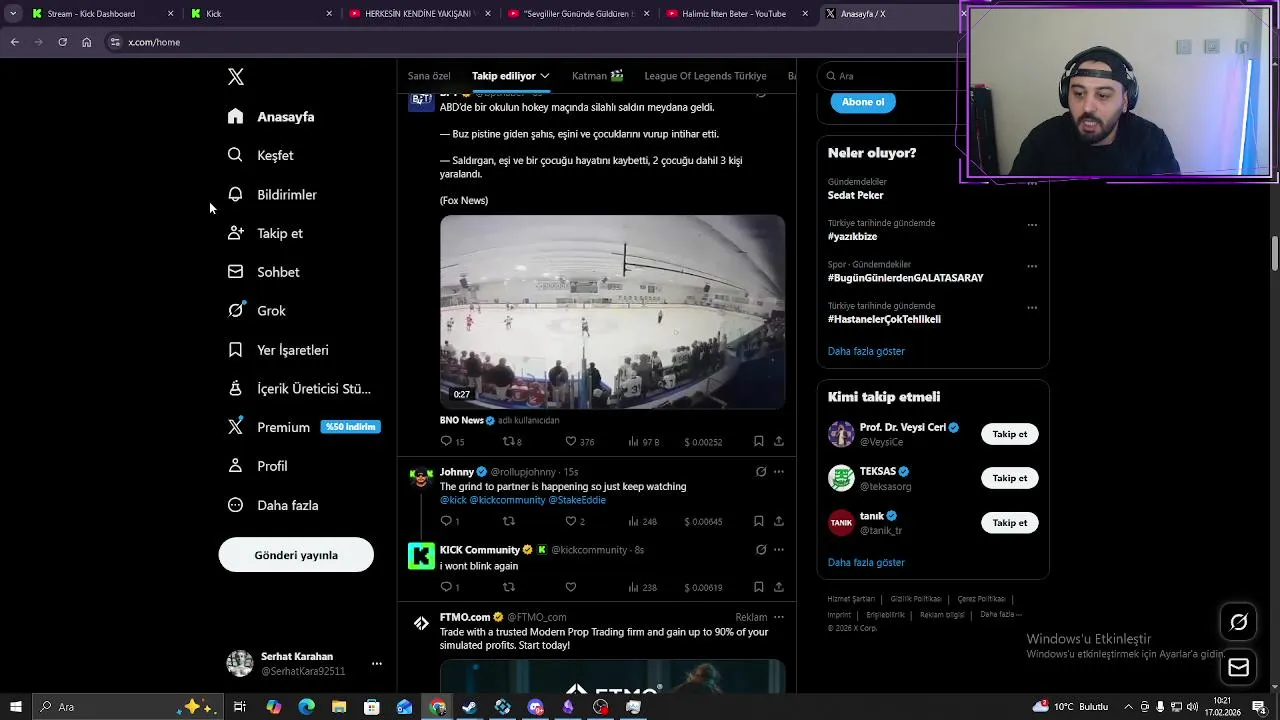Image resolution: width=1280 pixels, height=720 pixels.
Task: Click the Gönderi yayınla button
Action: [x=296, y=555]
